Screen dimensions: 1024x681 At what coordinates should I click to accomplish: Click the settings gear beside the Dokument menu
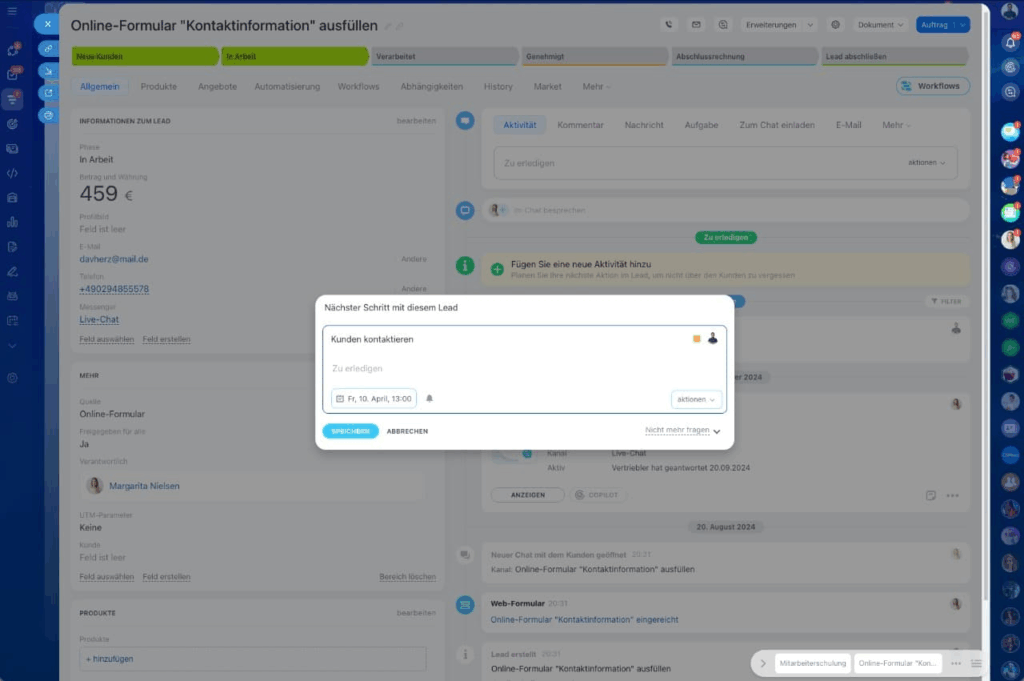click(835, 23)
